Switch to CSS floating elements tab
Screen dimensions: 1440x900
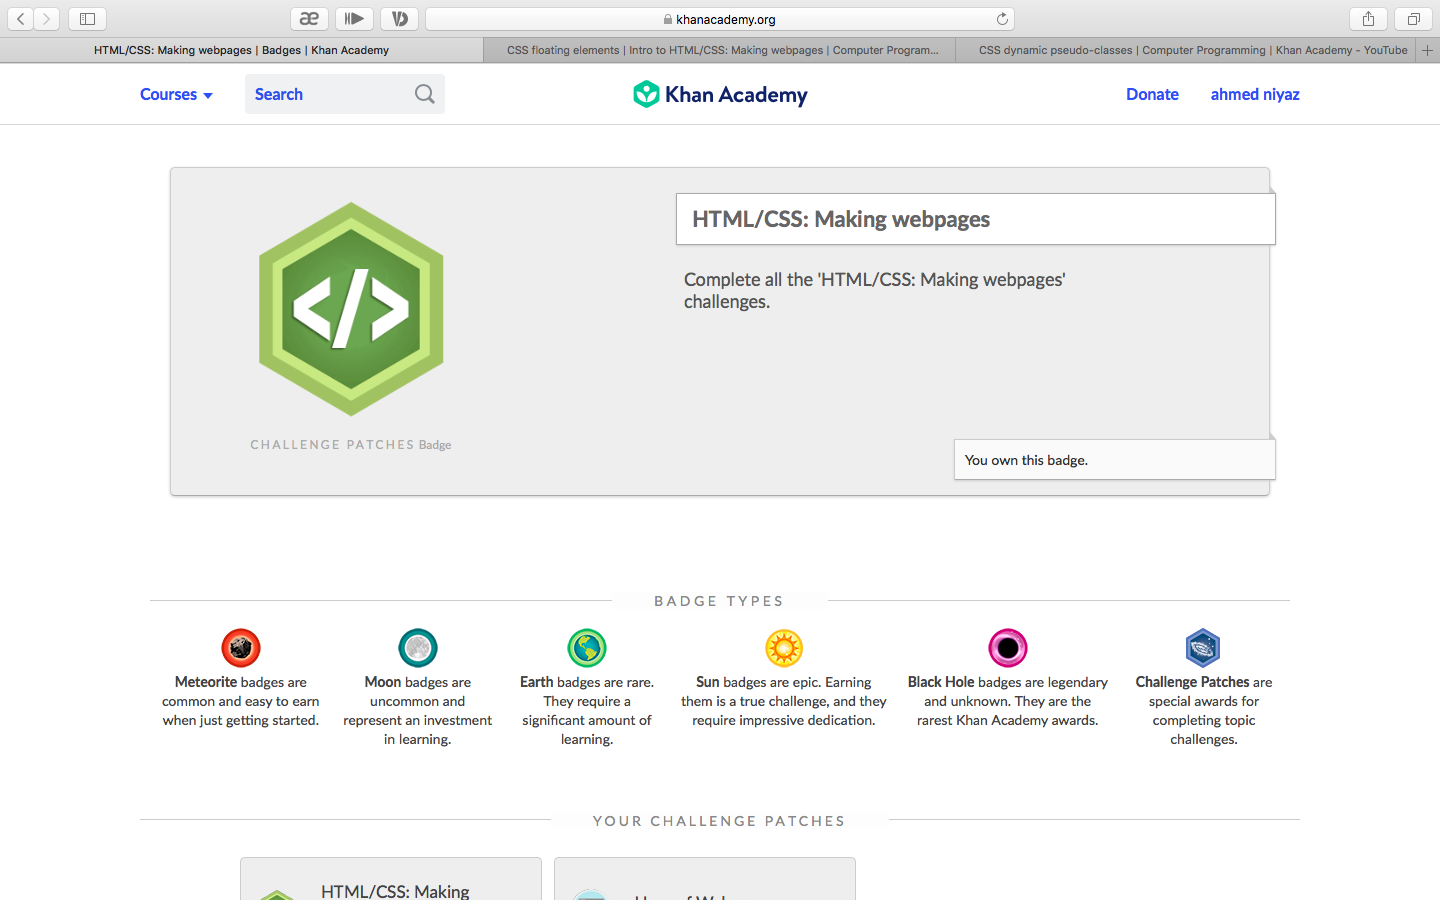(x=720, y=50)
